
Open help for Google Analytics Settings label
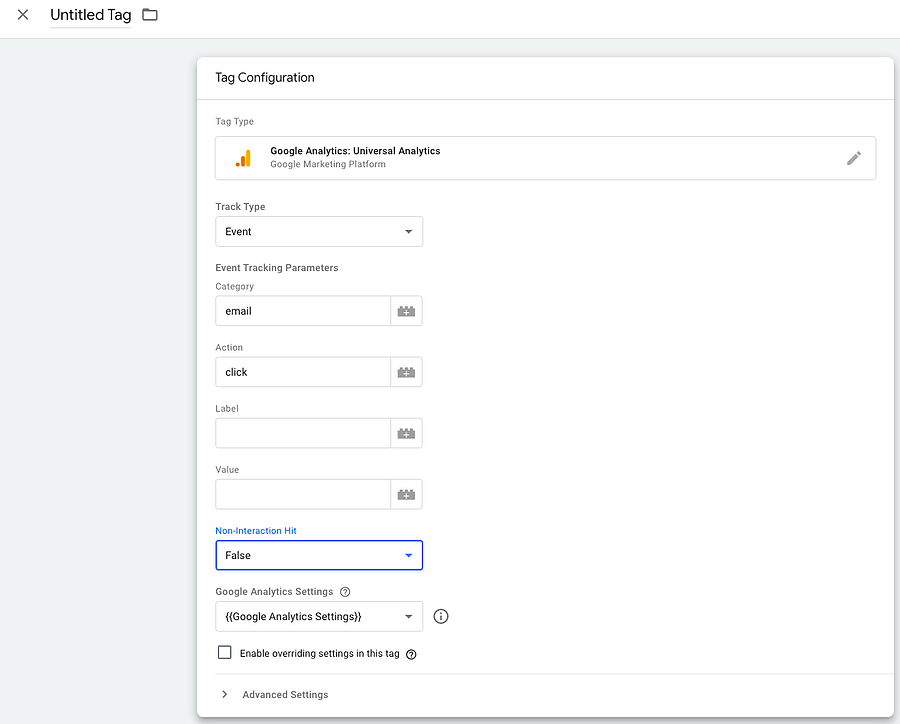(x=345, y=592)
